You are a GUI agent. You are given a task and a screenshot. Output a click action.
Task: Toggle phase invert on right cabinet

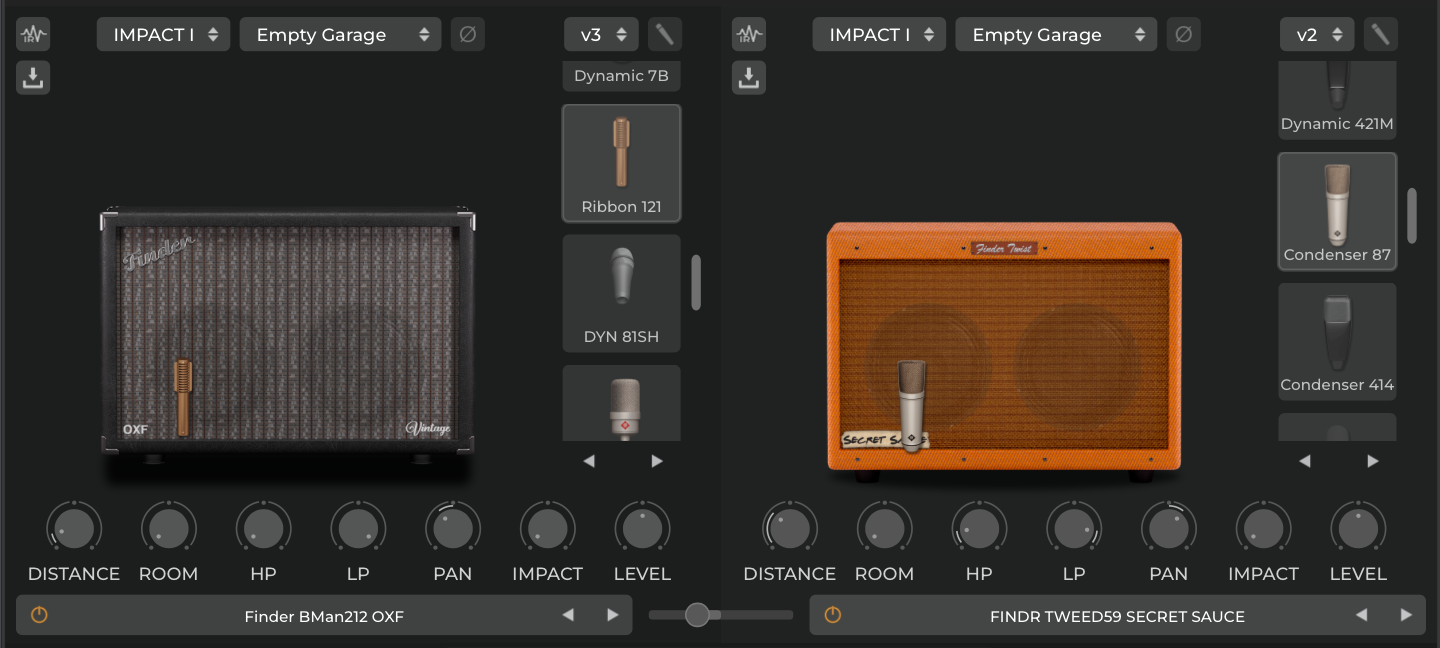(1183, 35)
